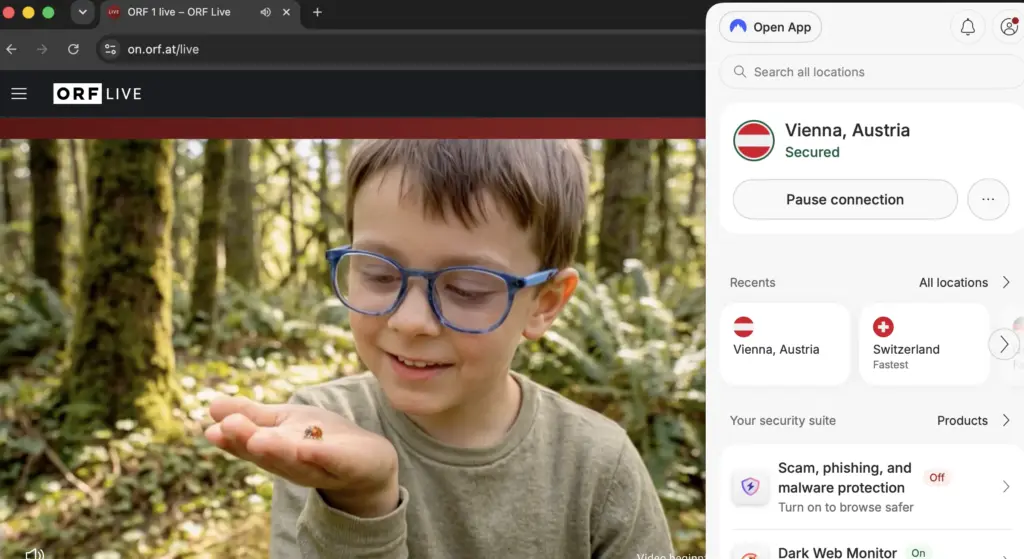Click the Off badge for malware protection
The width and height of the screenshot is (1024, 559).
pyautogui.click(x=936, y=477)
